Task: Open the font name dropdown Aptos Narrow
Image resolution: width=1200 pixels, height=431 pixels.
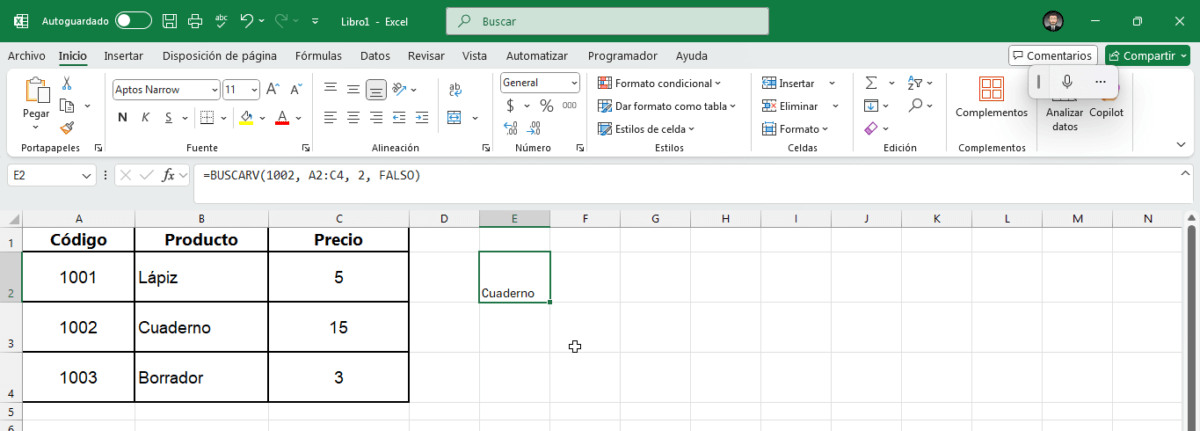Action: click(166, 89)
